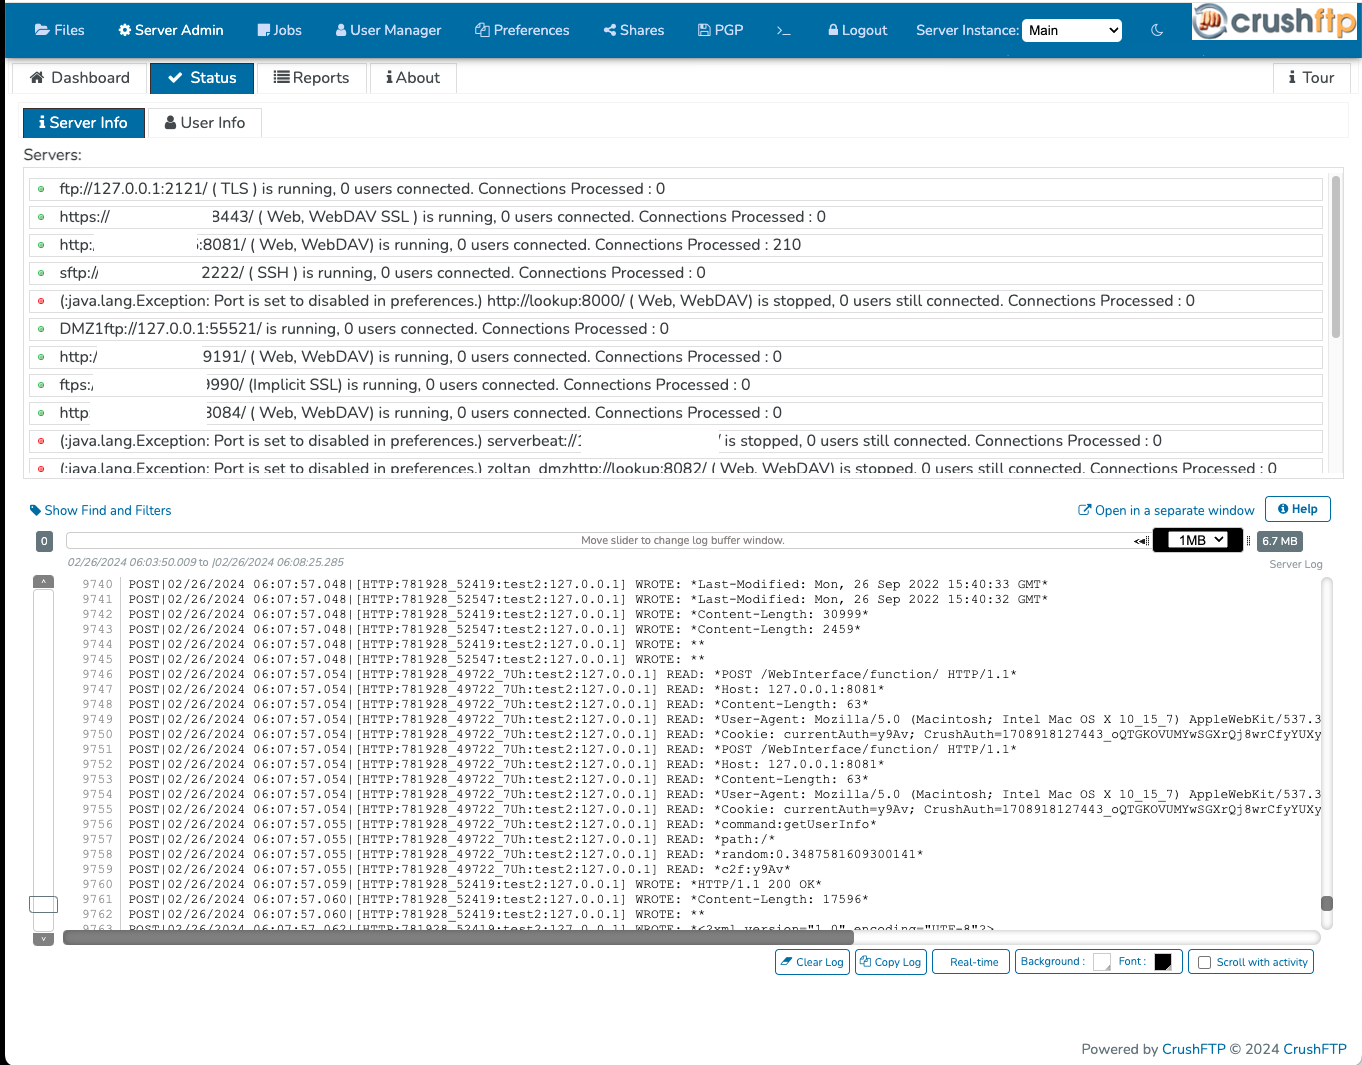Click the 0 badge left of the log slider

[x=44, y=541]
